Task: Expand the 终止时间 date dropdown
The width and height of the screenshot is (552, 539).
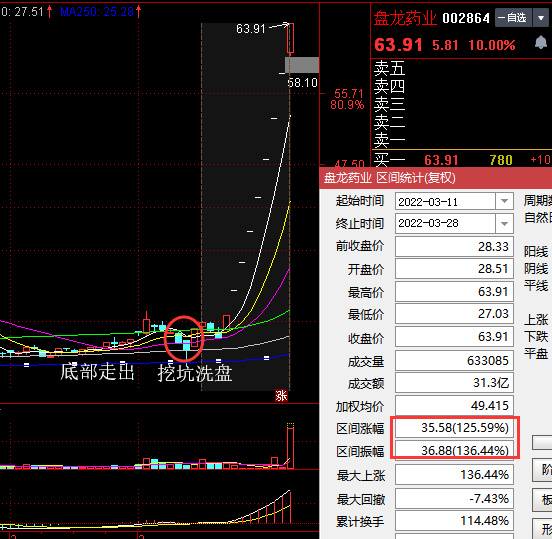Action: coord(504,224)
